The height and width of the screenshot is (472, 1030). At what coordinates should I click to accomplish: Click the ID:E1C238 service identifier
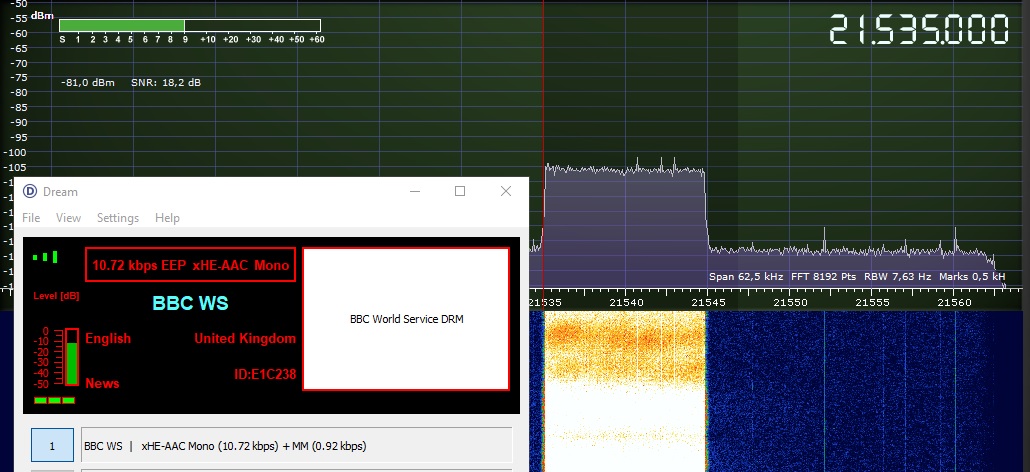tap(265, 375)
